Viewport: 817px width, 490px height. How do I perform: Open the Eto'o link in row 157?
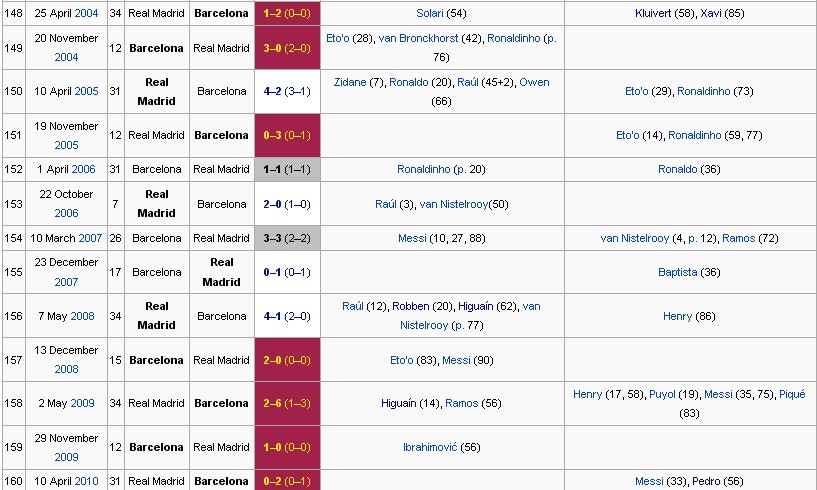point(402,360)
